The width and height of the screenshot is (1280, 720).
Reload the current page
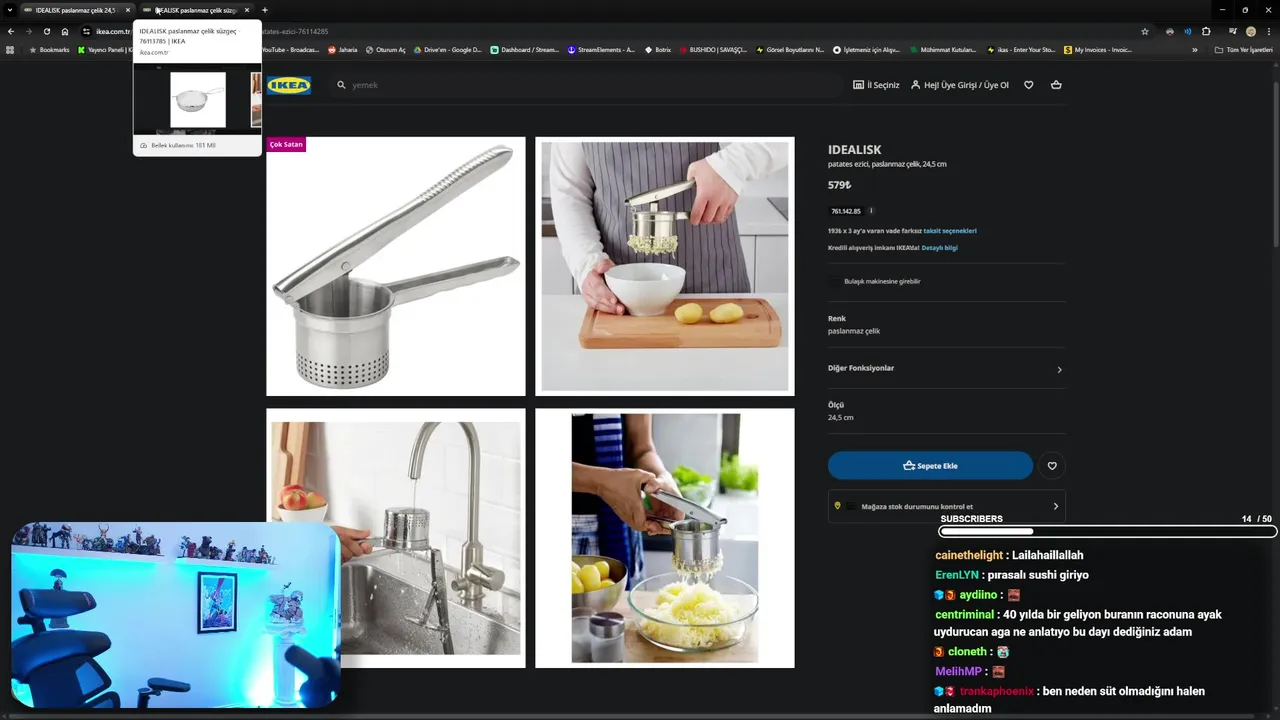[47, 31]
